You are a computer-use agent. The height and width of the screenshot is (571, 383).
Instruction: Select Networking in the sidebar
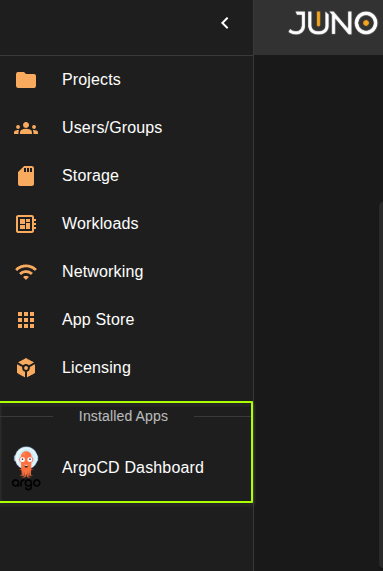(x=103, y=272)
